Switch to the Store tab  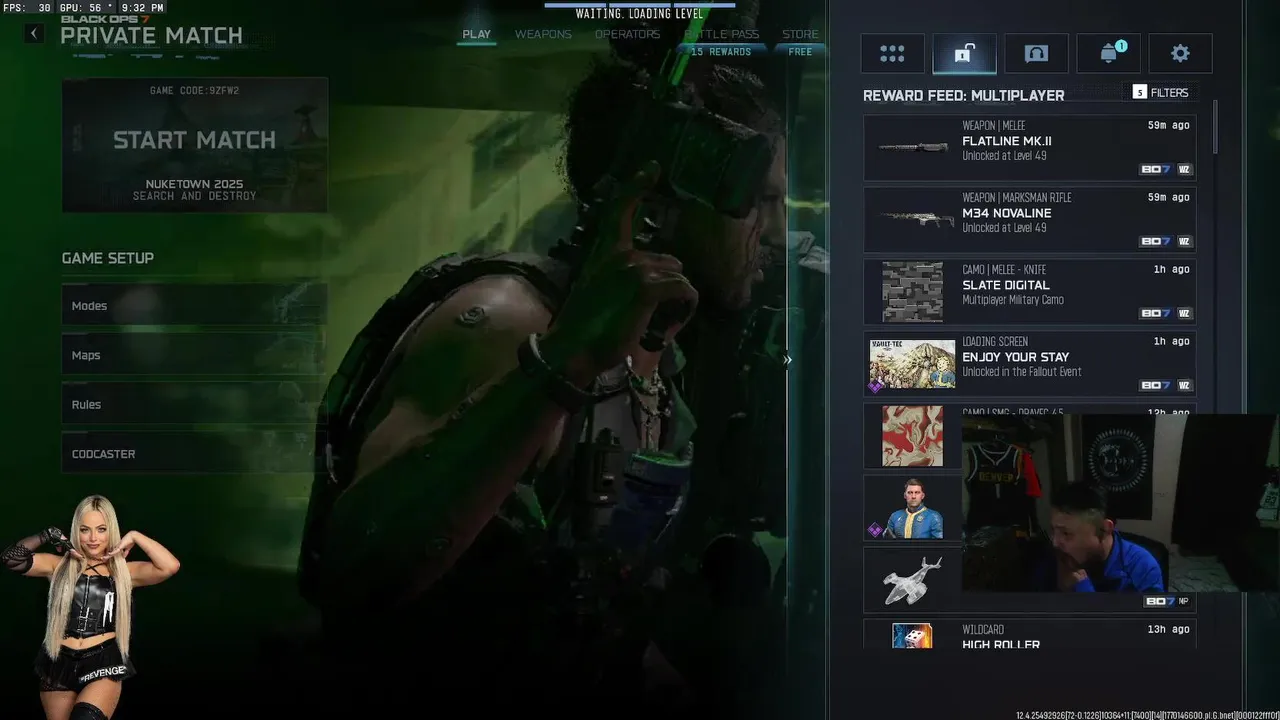pos(800,34)
